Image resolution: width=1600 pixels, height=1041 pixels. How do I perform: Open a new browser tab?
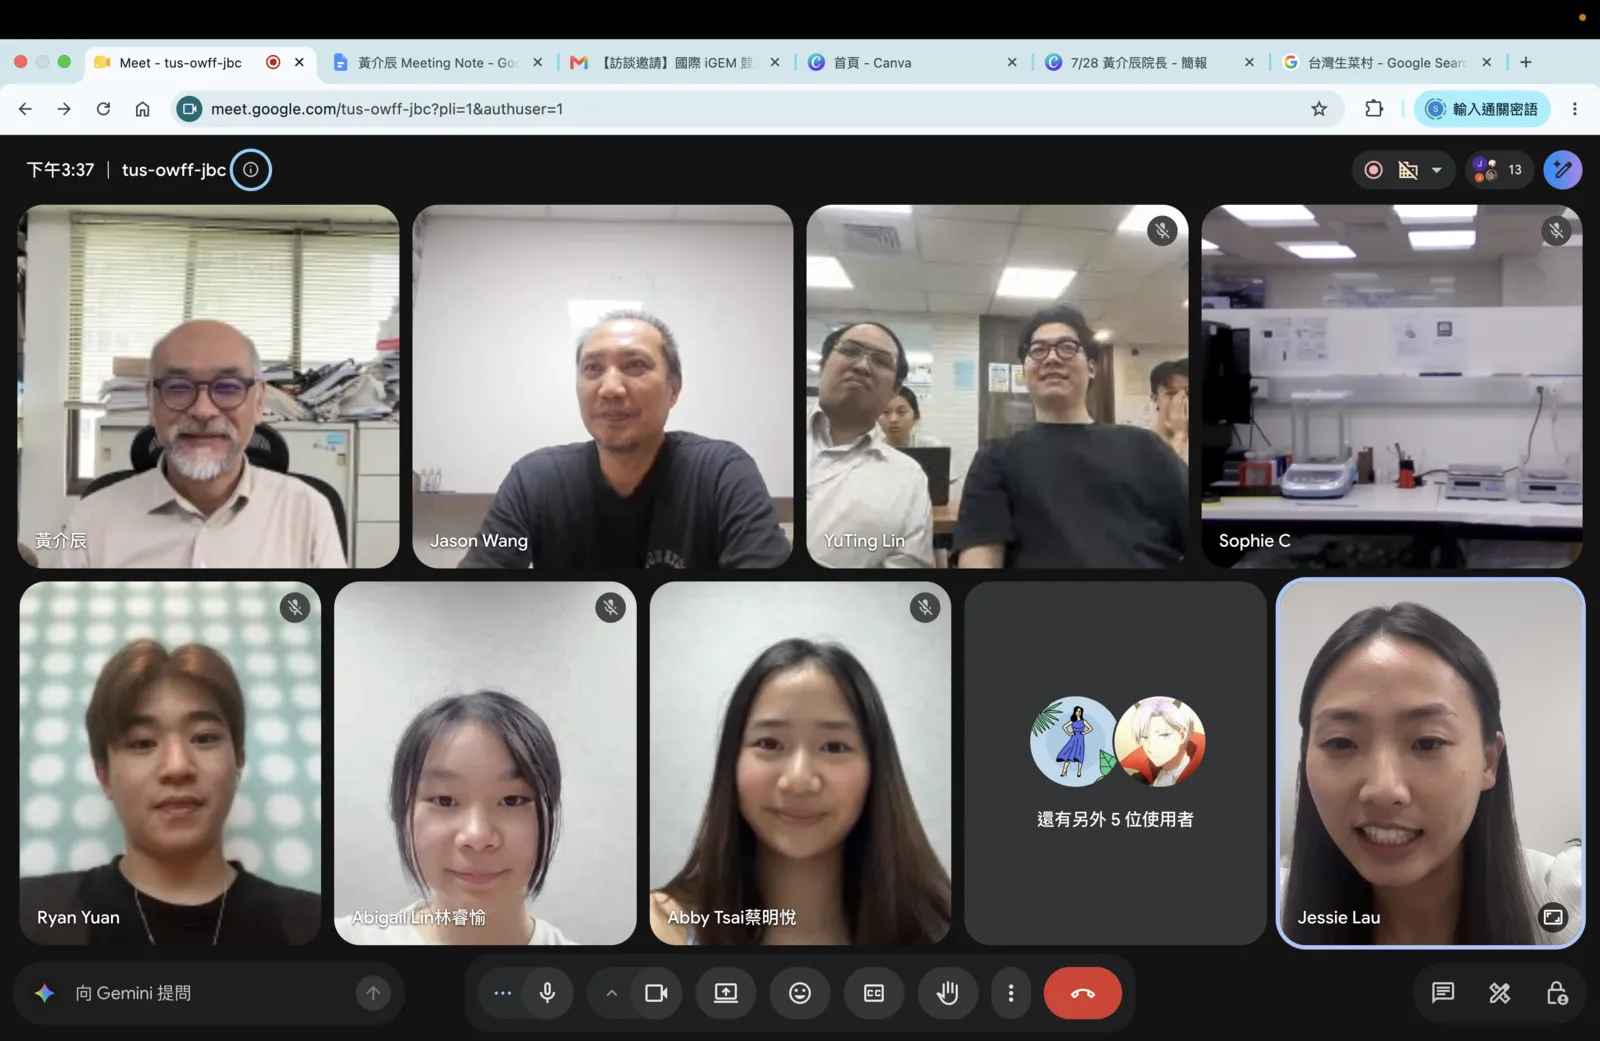pyautogui.click(x=1526, y=62)
